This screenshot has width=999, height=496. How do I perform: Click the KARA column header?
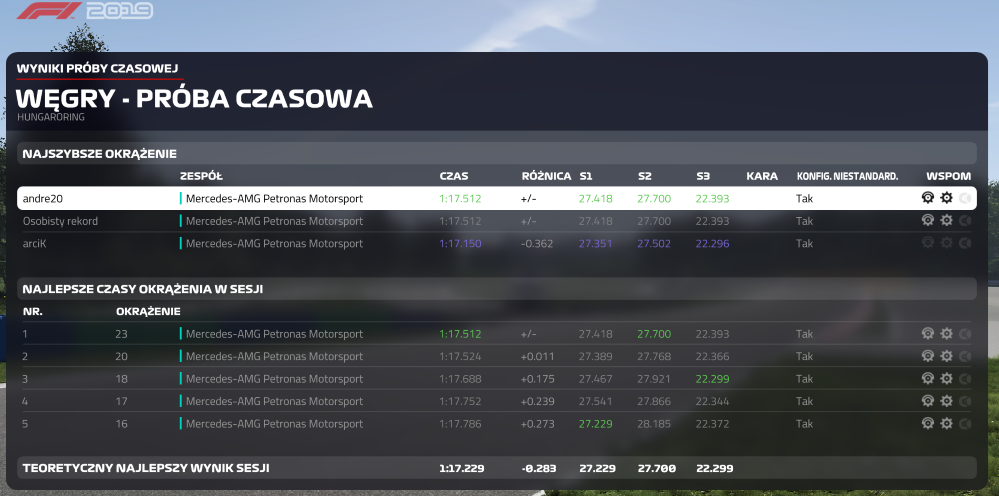pos(762,176)
